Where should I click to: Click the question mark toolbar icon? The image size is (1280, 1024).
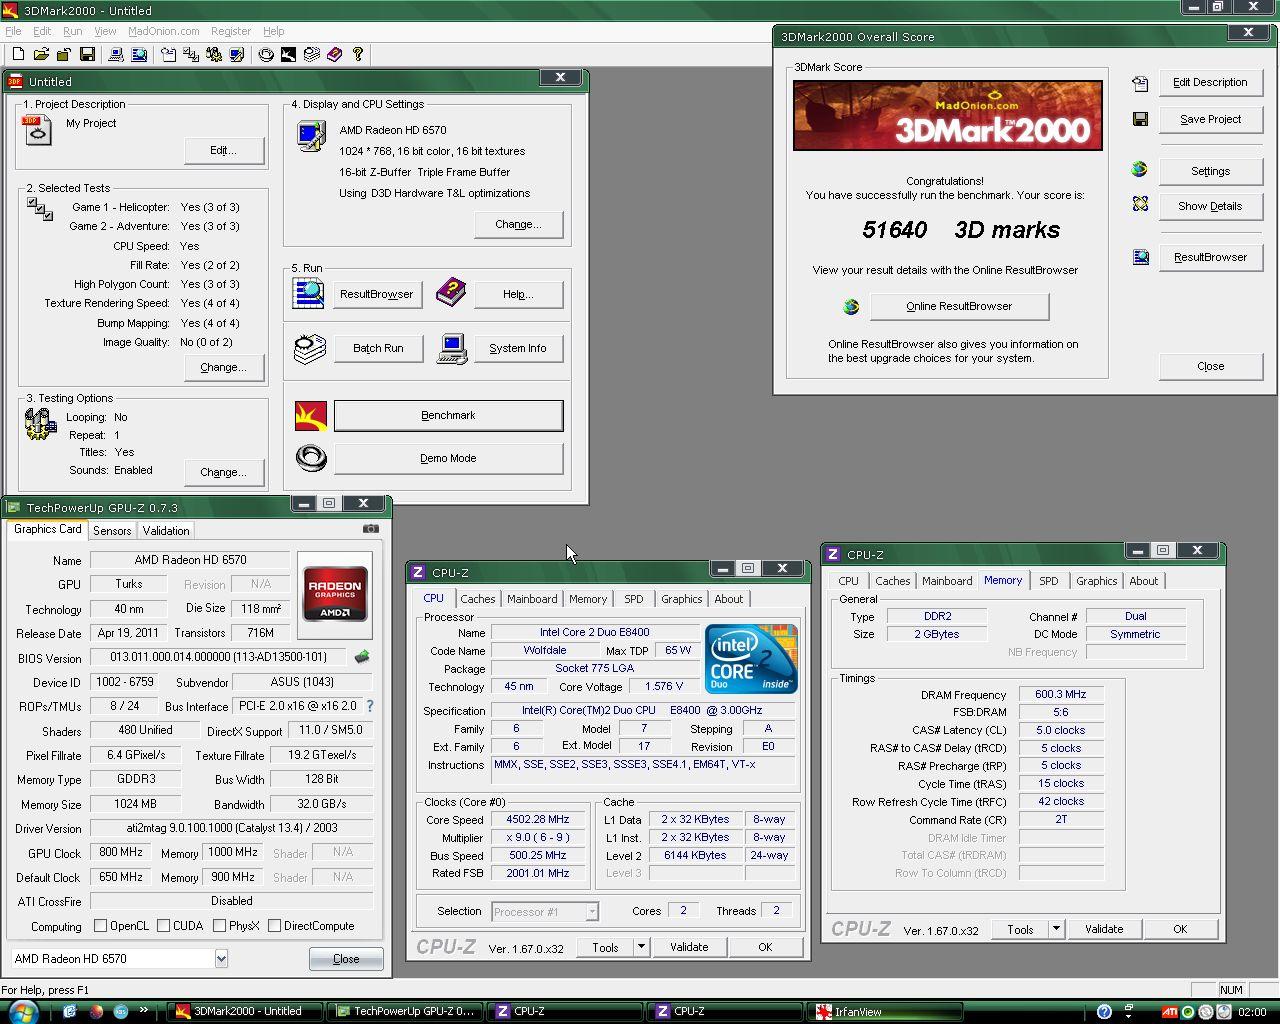tap(357, 54)
